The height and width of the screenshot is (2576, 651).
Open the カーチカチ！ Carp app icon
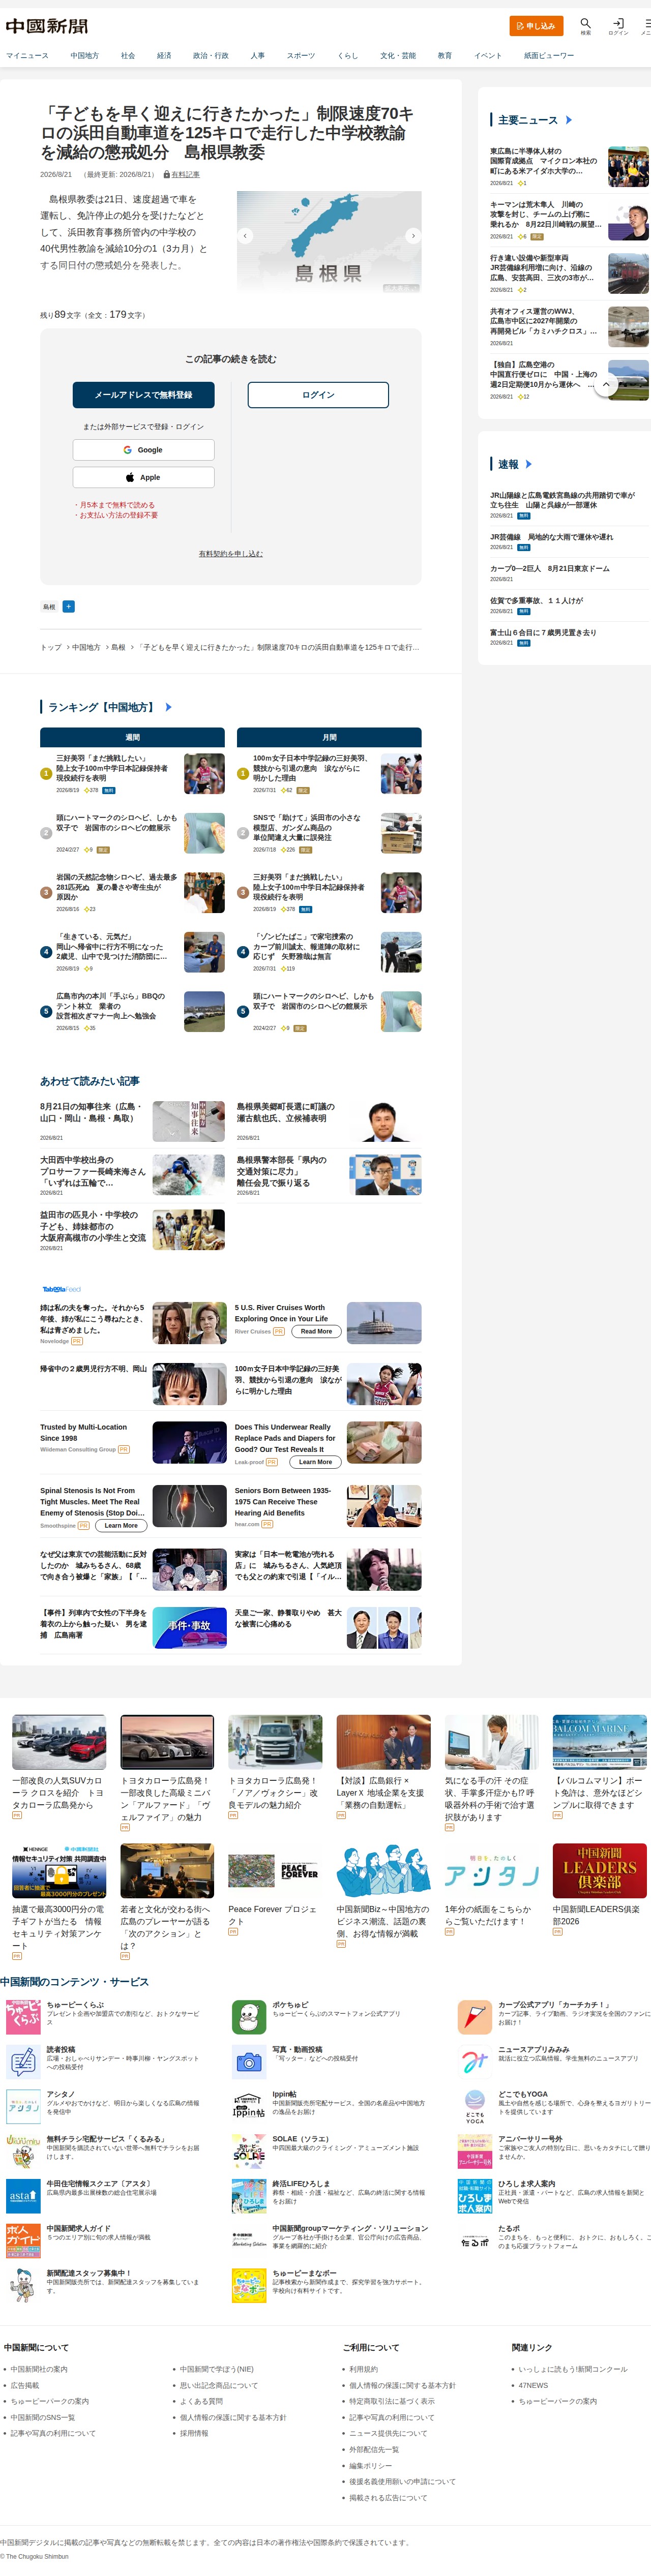coord(474,2017)
